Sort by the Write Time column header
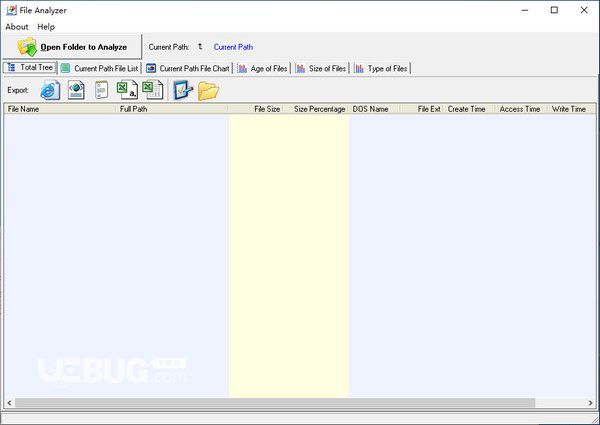The width and height of the screenshot is (600, 425). point(571,109)
